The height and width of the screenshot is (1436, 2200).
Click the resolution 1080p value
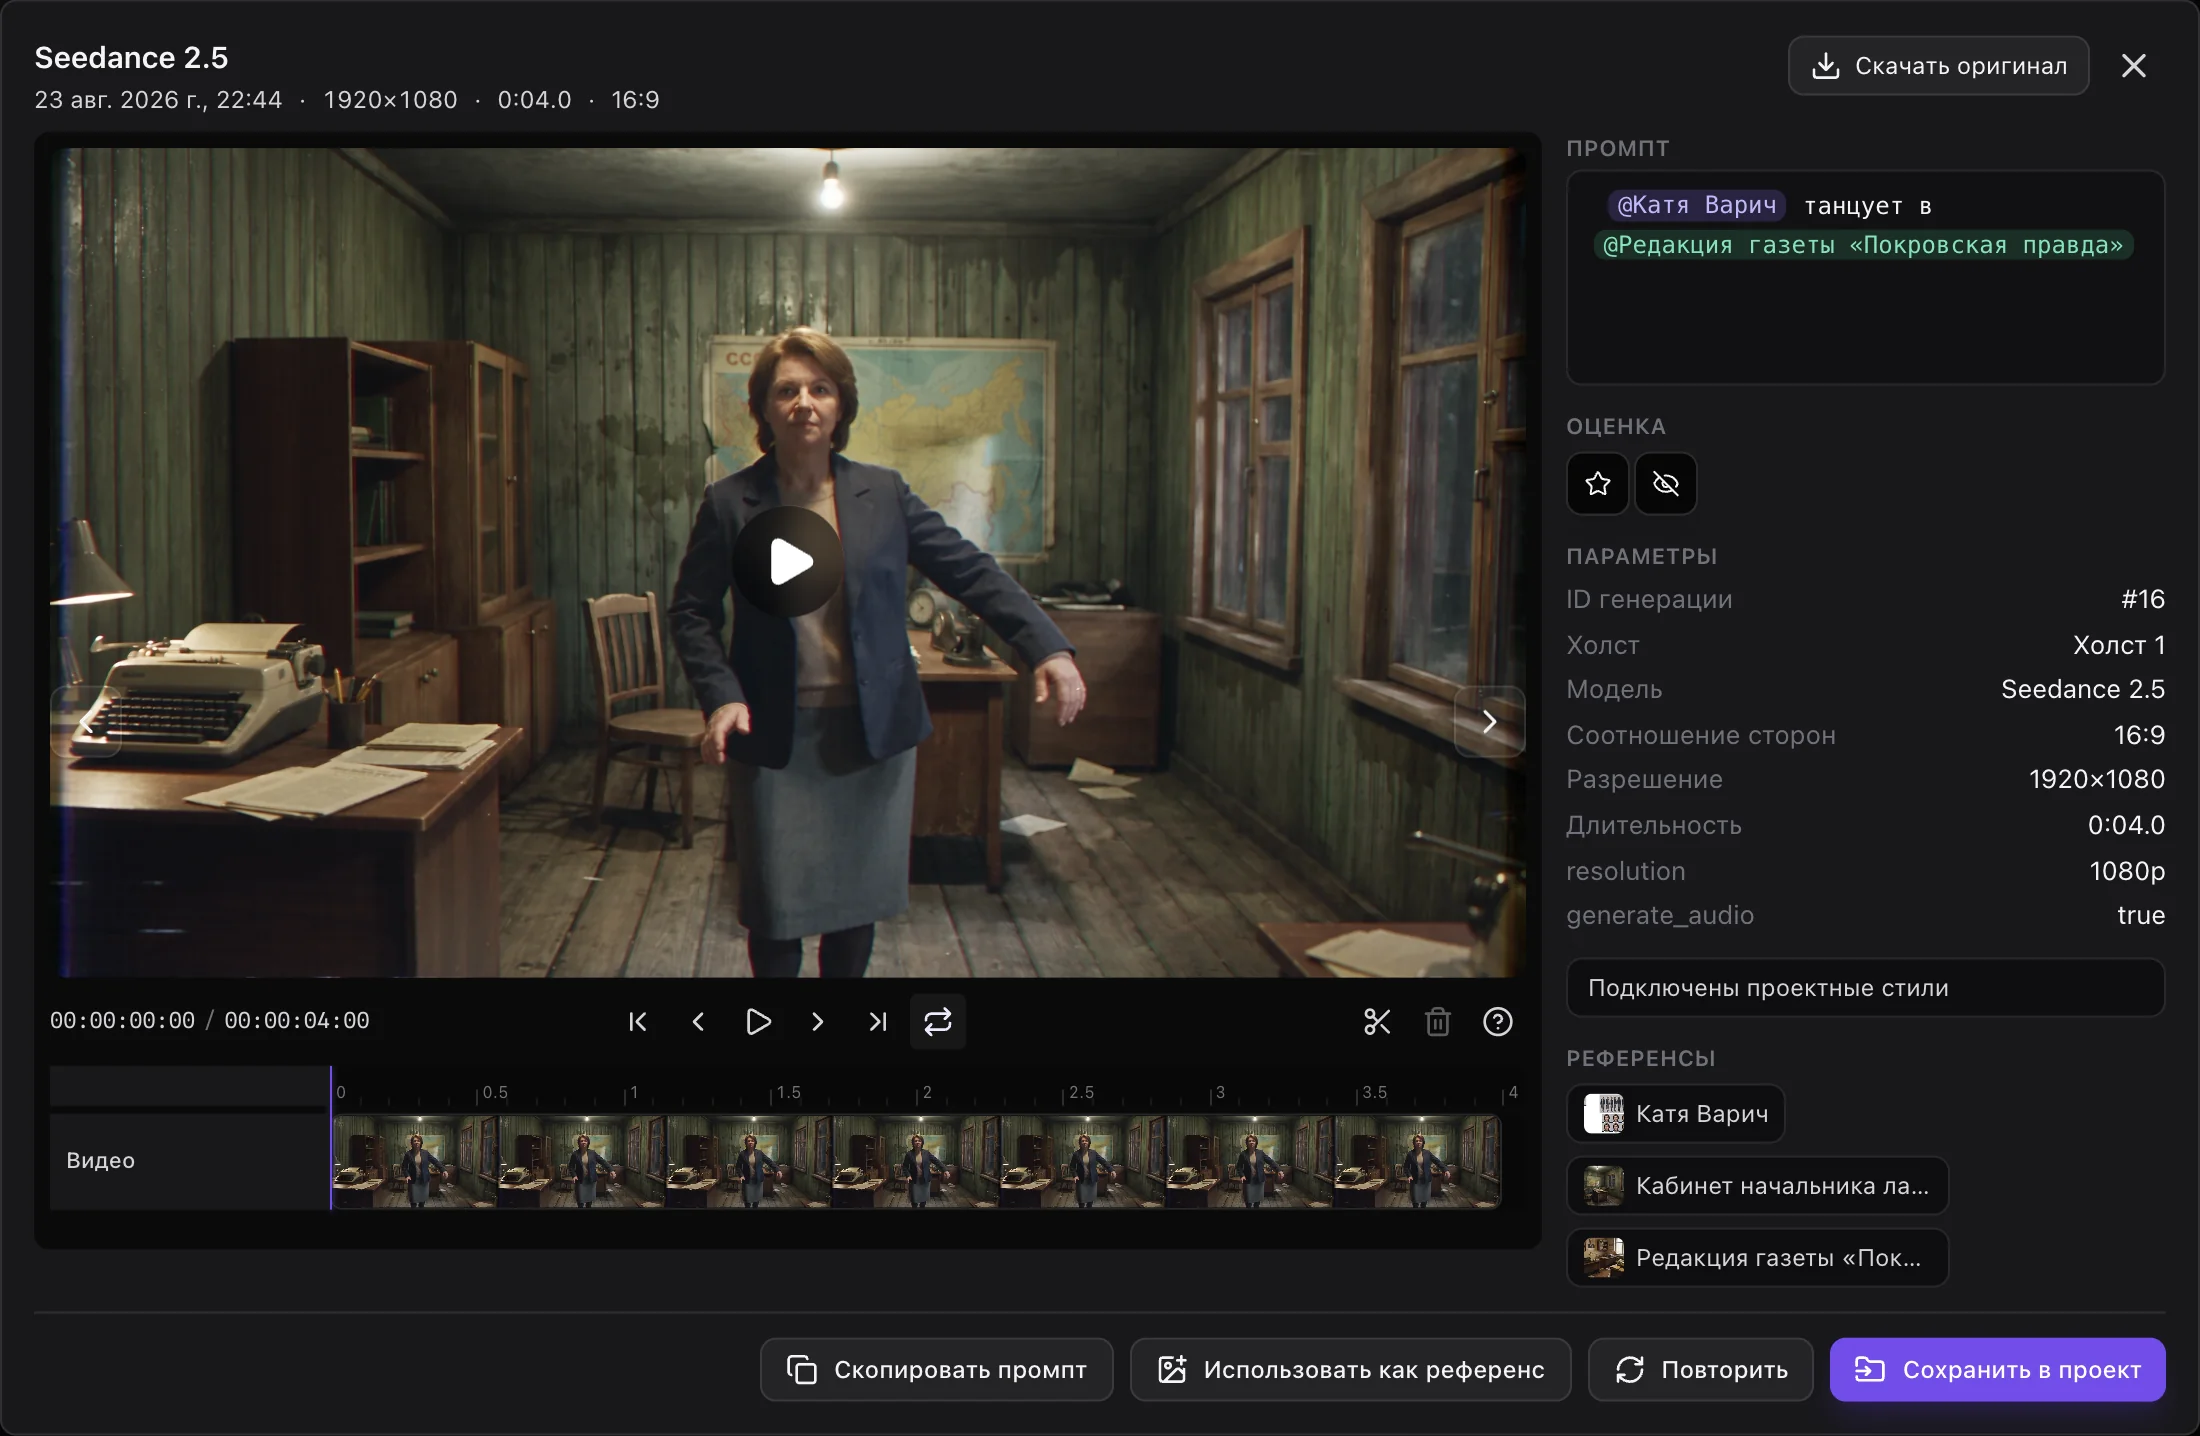2127,871
